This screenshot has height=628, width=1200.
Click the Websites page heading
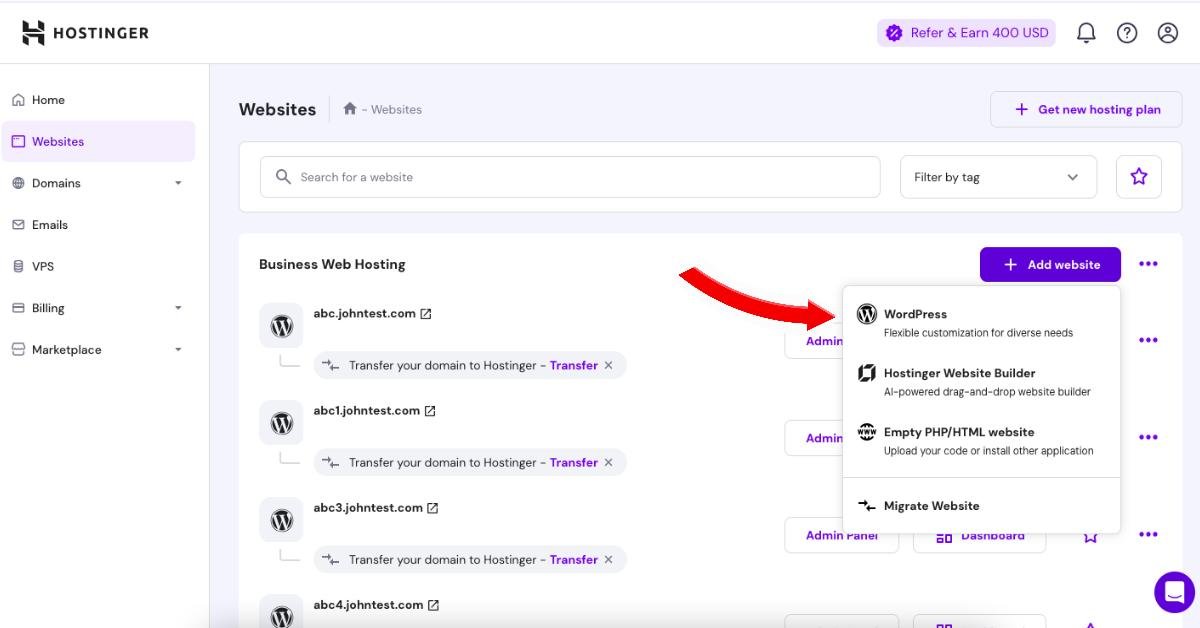pyautogui.click(x=277, y=109)
